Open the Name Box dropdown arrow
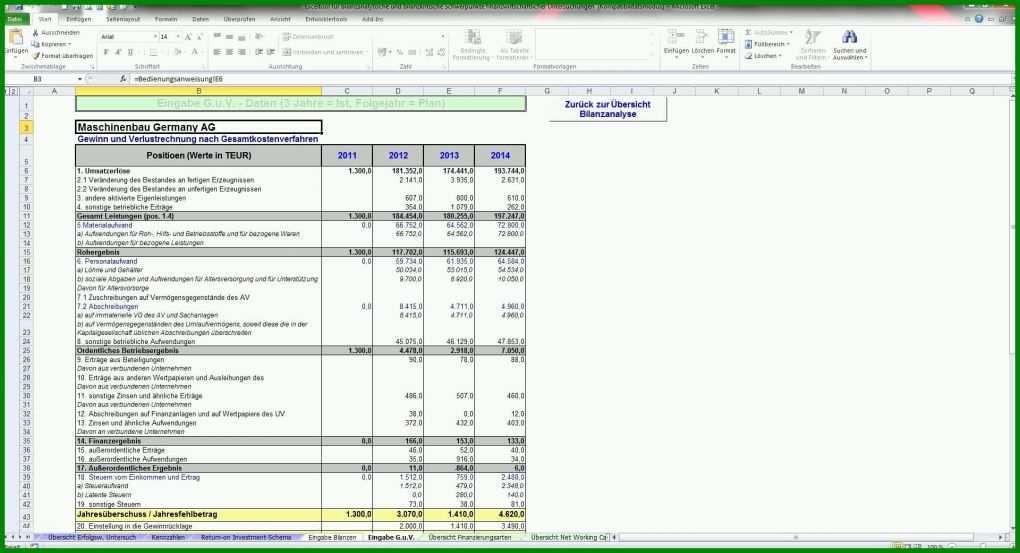Image resolution: width=1020 pixels, height=553 pixels. point(80,79)
